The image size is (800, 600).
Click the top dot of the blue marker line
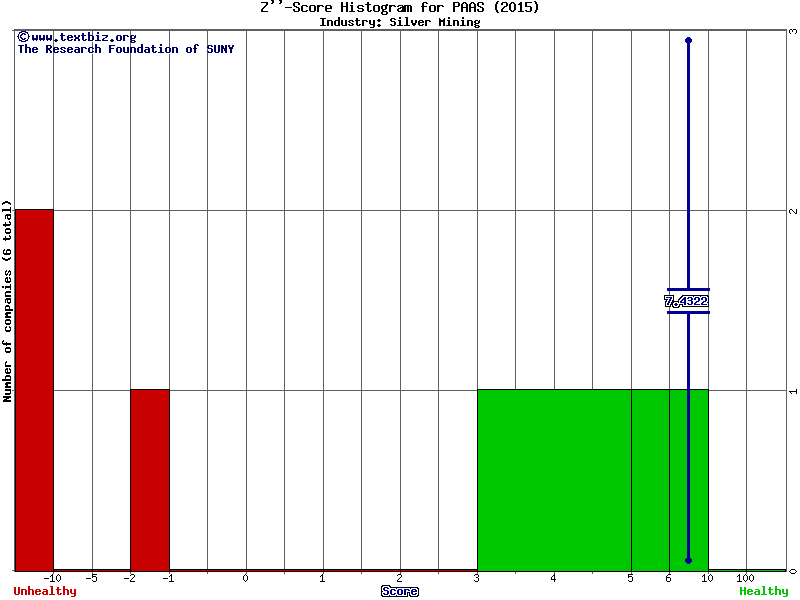(688, 40)
